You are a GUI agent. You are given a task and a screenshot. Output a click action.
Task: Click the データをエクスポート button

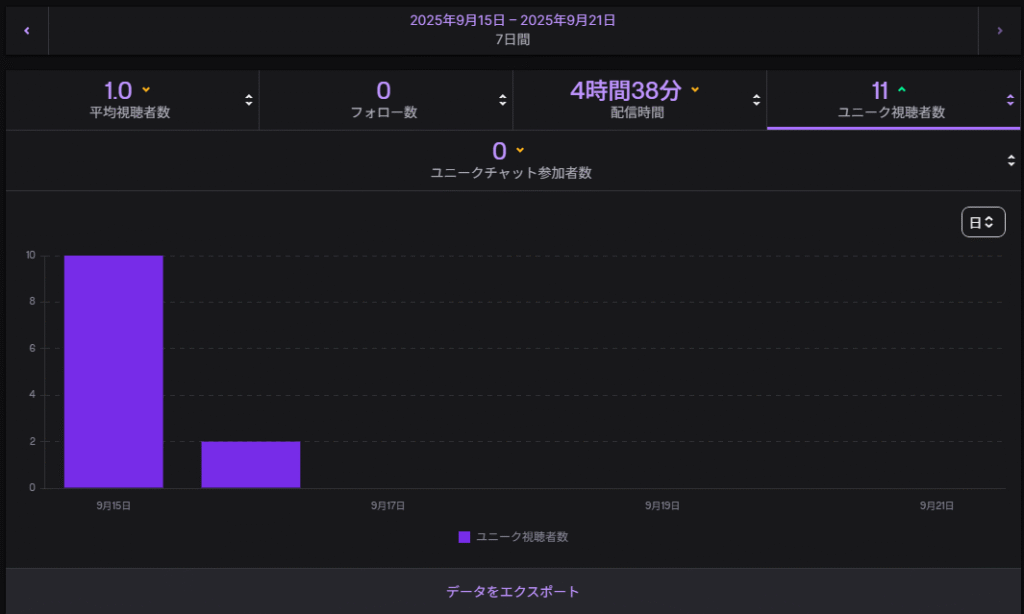tap(512, 591)
